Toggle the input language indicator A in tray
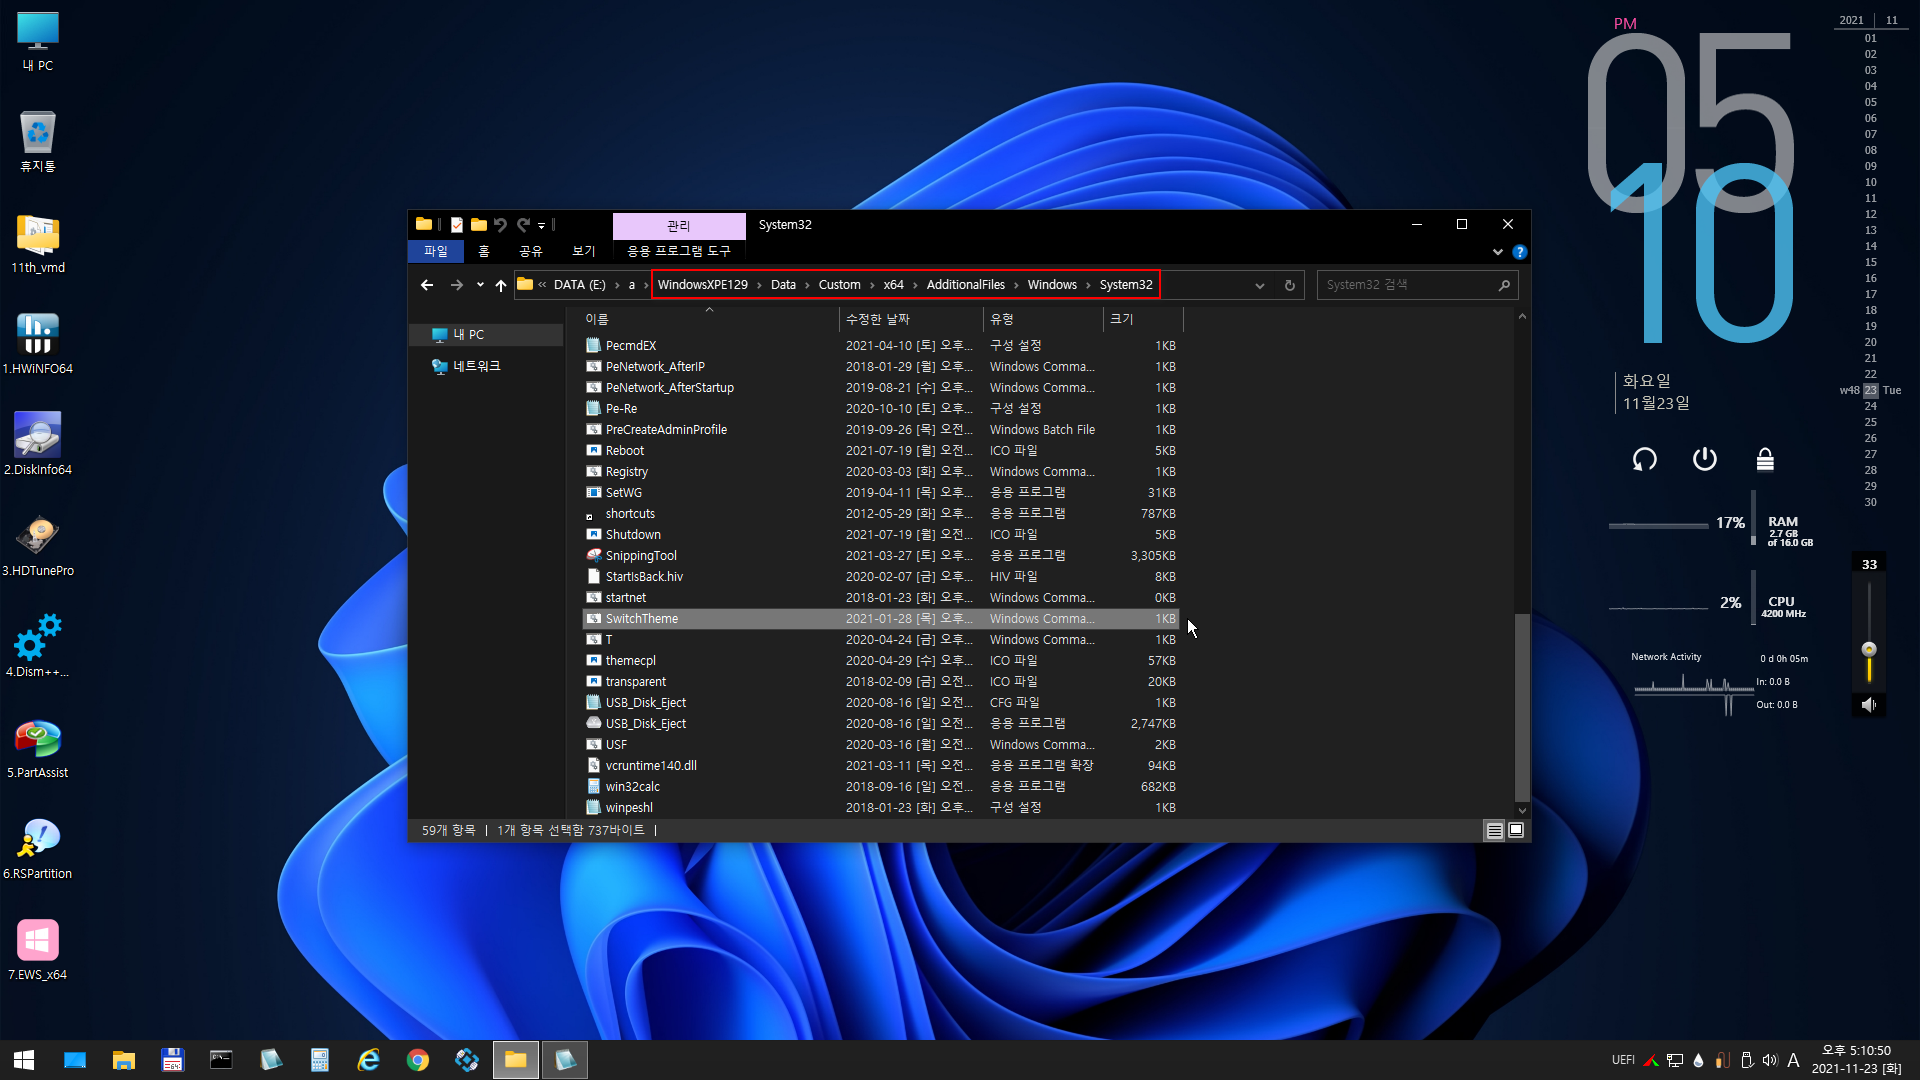 click(x=1793, y=1060)
